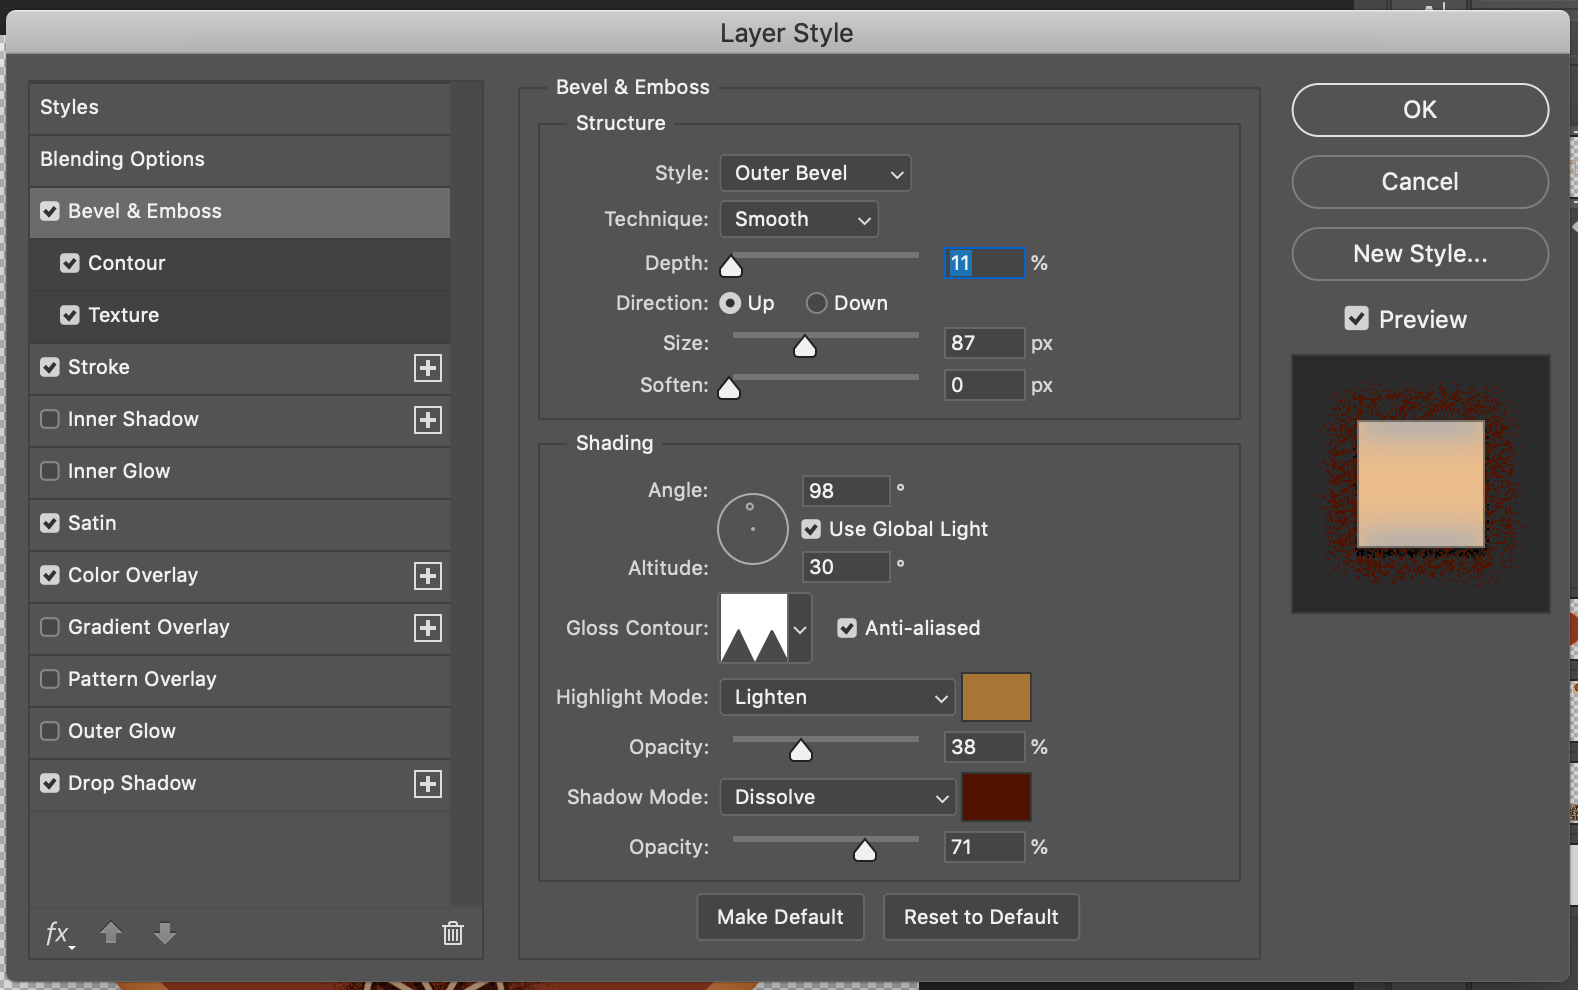Screen dimensions: 1578x990
Task: Enable the Inner Glow checkbox
Action: [50, 471]
